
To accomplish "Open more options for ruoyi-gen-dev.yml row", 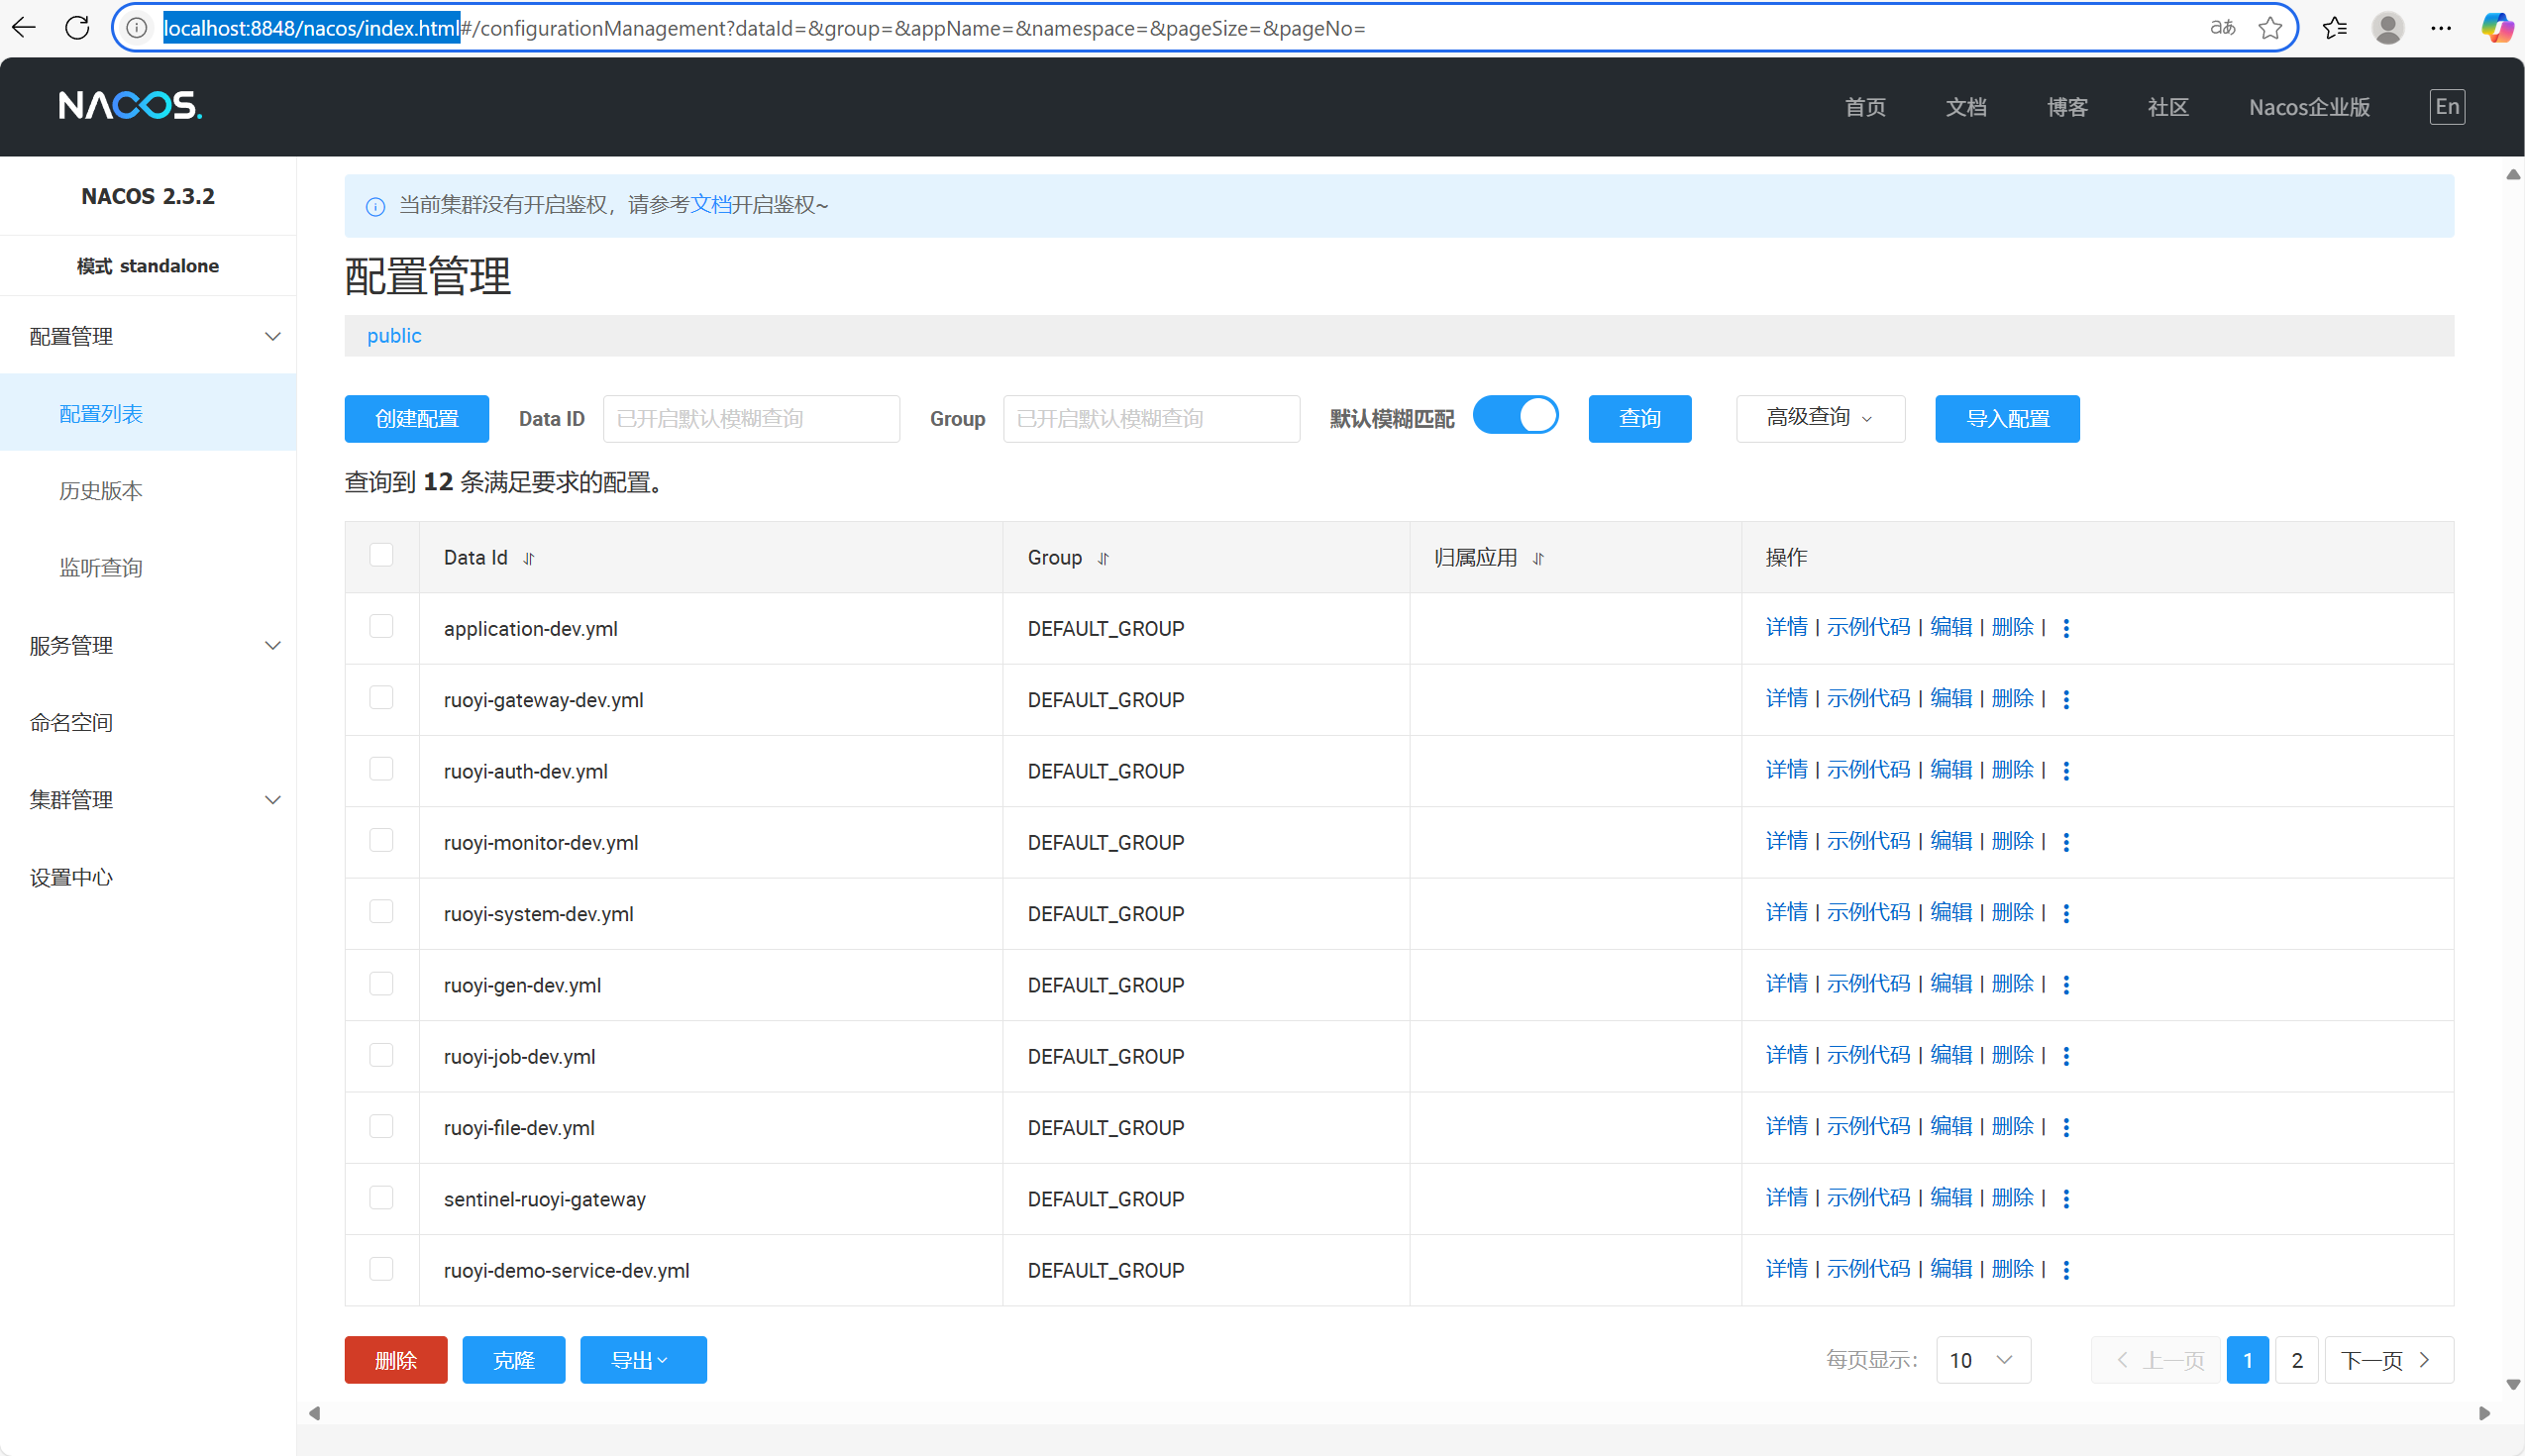I will [x=2066, y=985].
